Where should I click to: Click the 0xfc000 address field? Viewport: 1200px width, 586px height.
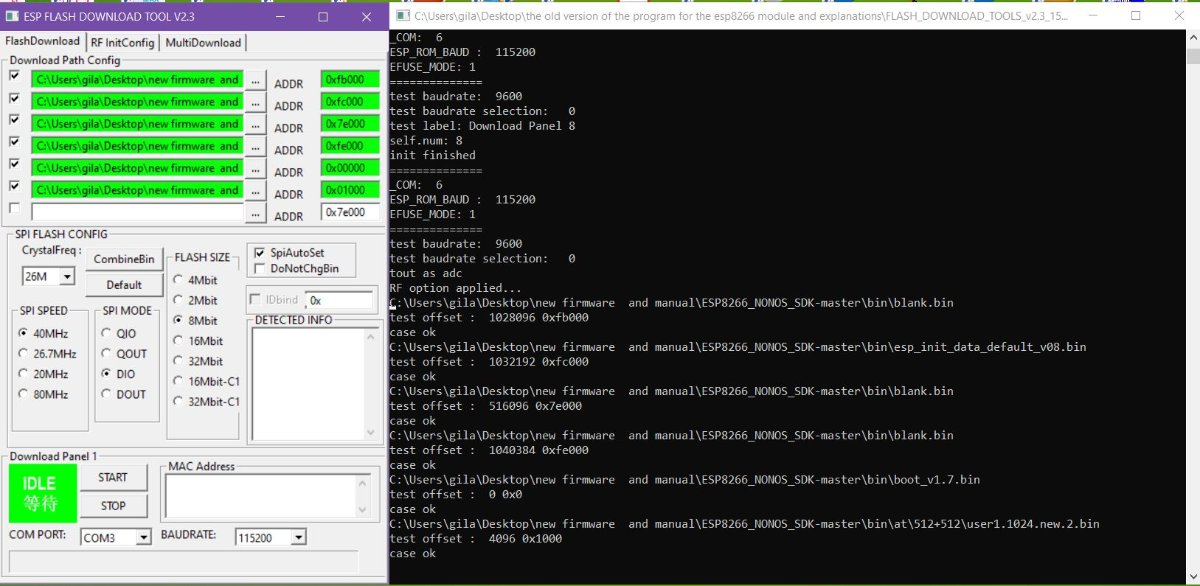350,102
